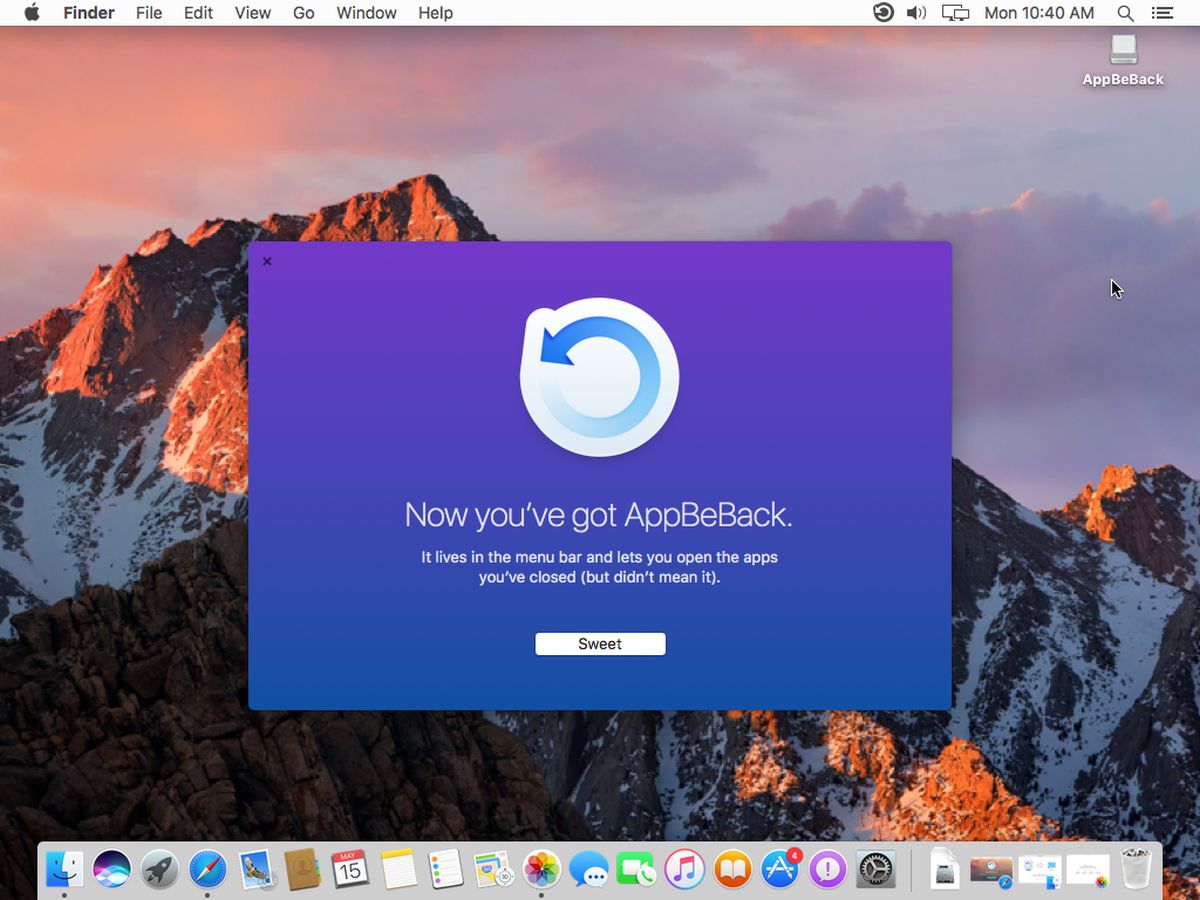1200x900 pixels.
Task: Open Spotlight search
Action: click(1125, 13)
